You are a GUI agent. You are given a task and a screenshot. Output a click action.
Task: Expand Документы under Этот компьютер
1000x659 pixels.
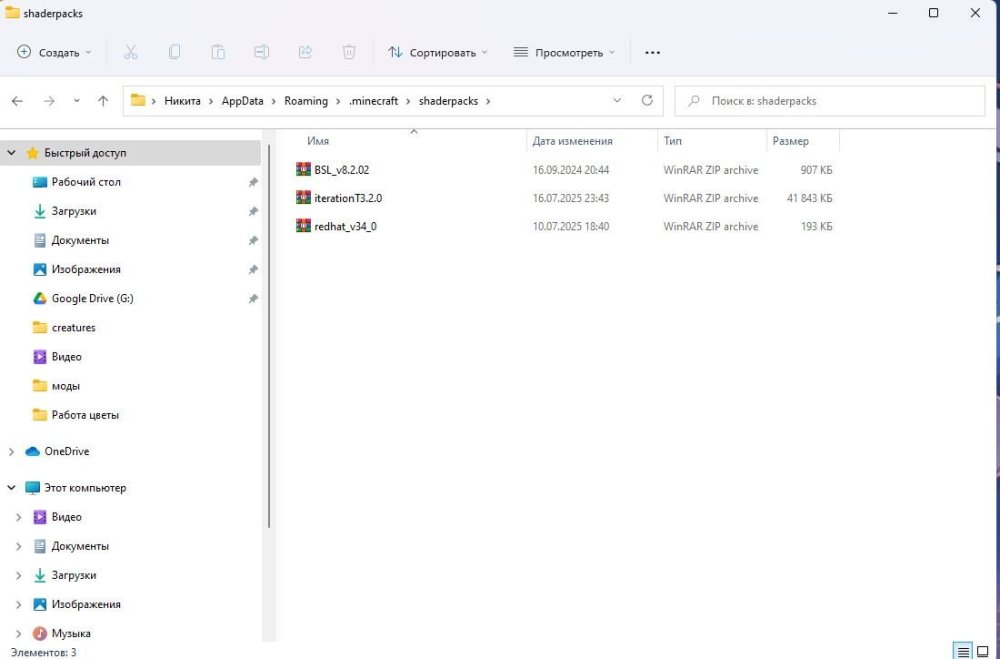click(18, 547)
